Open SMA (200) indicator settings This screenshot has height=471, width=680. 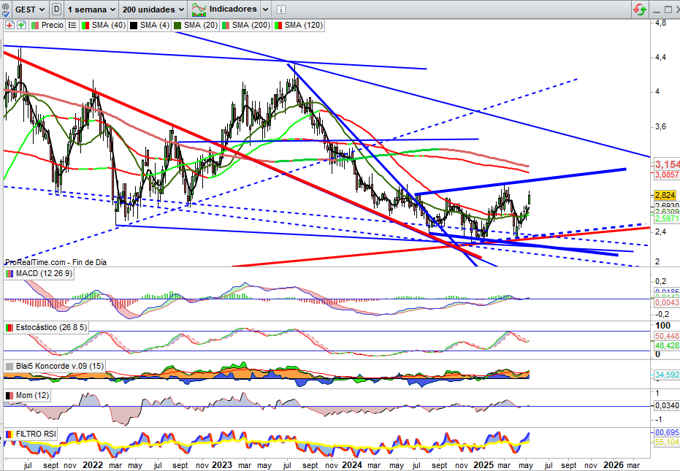251,26
